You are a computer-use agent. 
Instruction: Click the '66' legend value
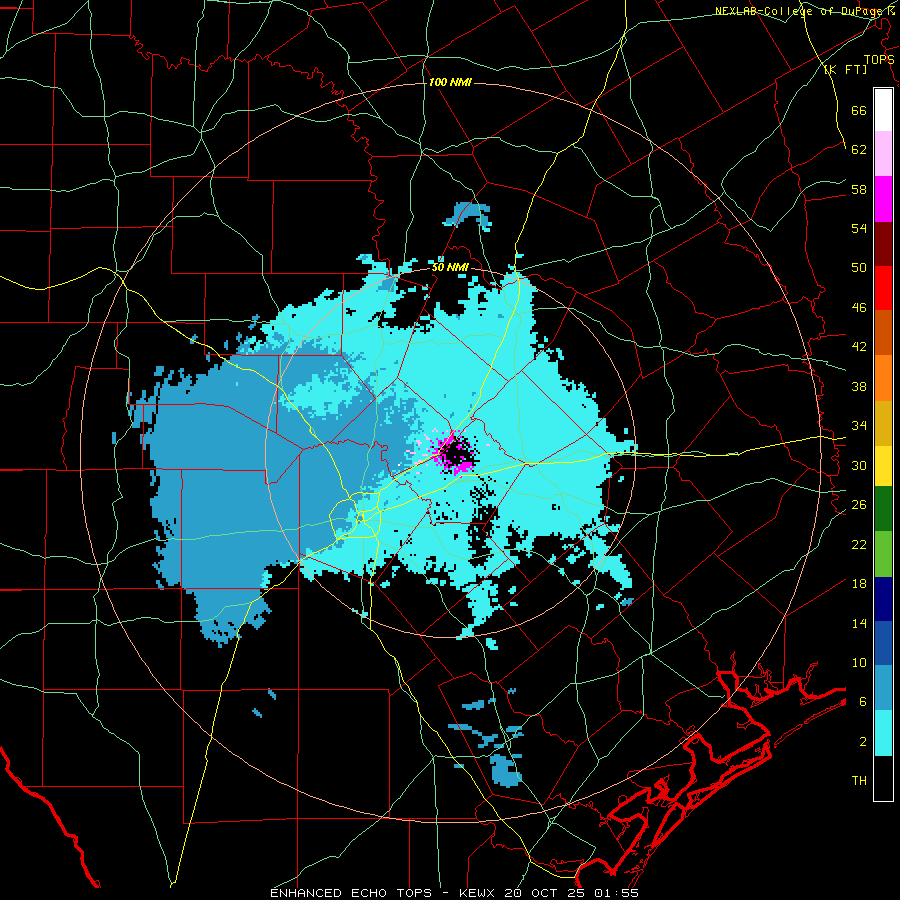pos(859,111)
